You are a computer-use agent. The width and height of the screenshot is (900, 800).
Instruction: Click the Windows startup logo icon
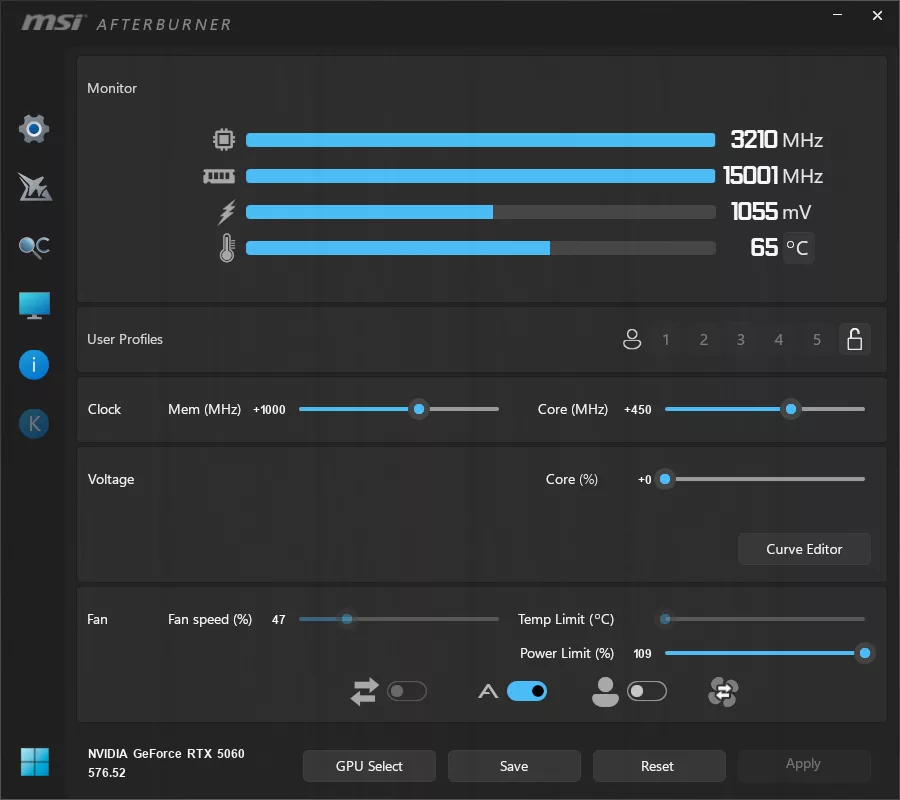click(34, 762)
